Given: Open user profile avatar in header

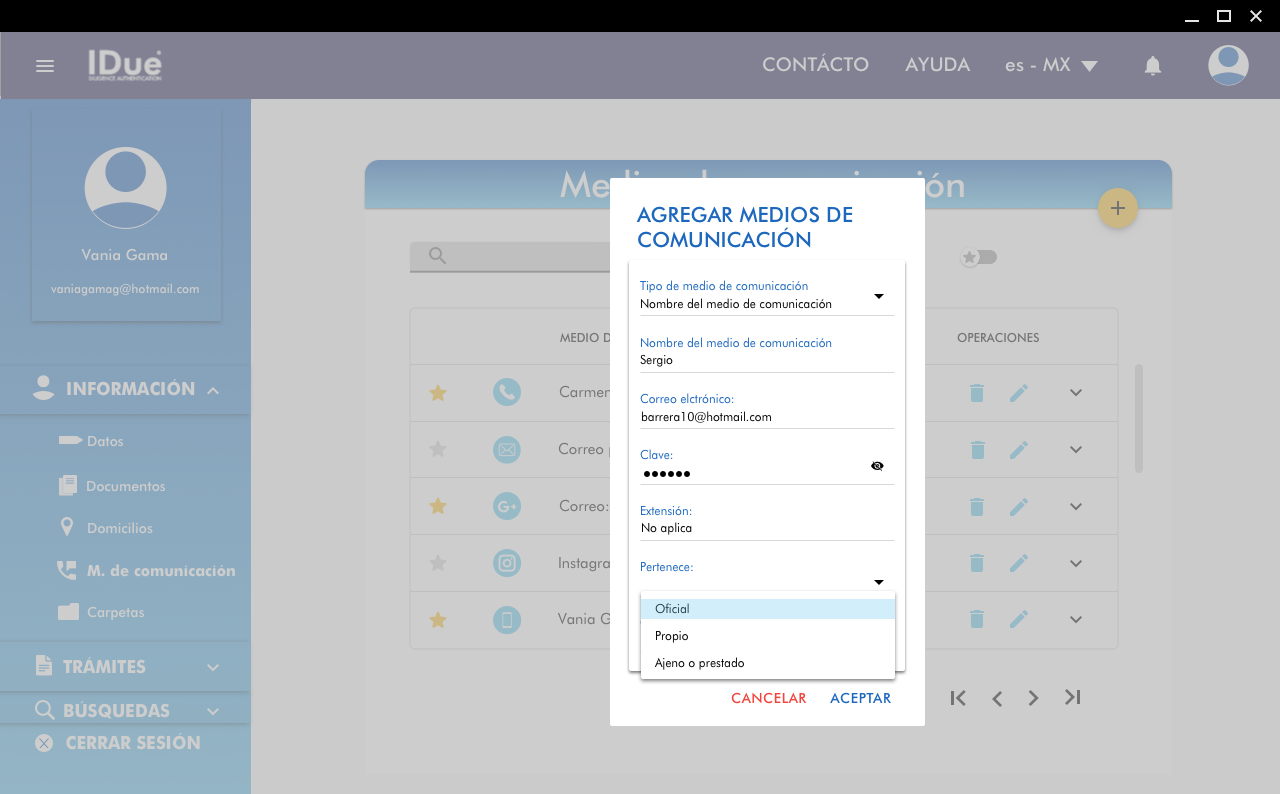Looking at the screenshot, I should [1227, 66].
